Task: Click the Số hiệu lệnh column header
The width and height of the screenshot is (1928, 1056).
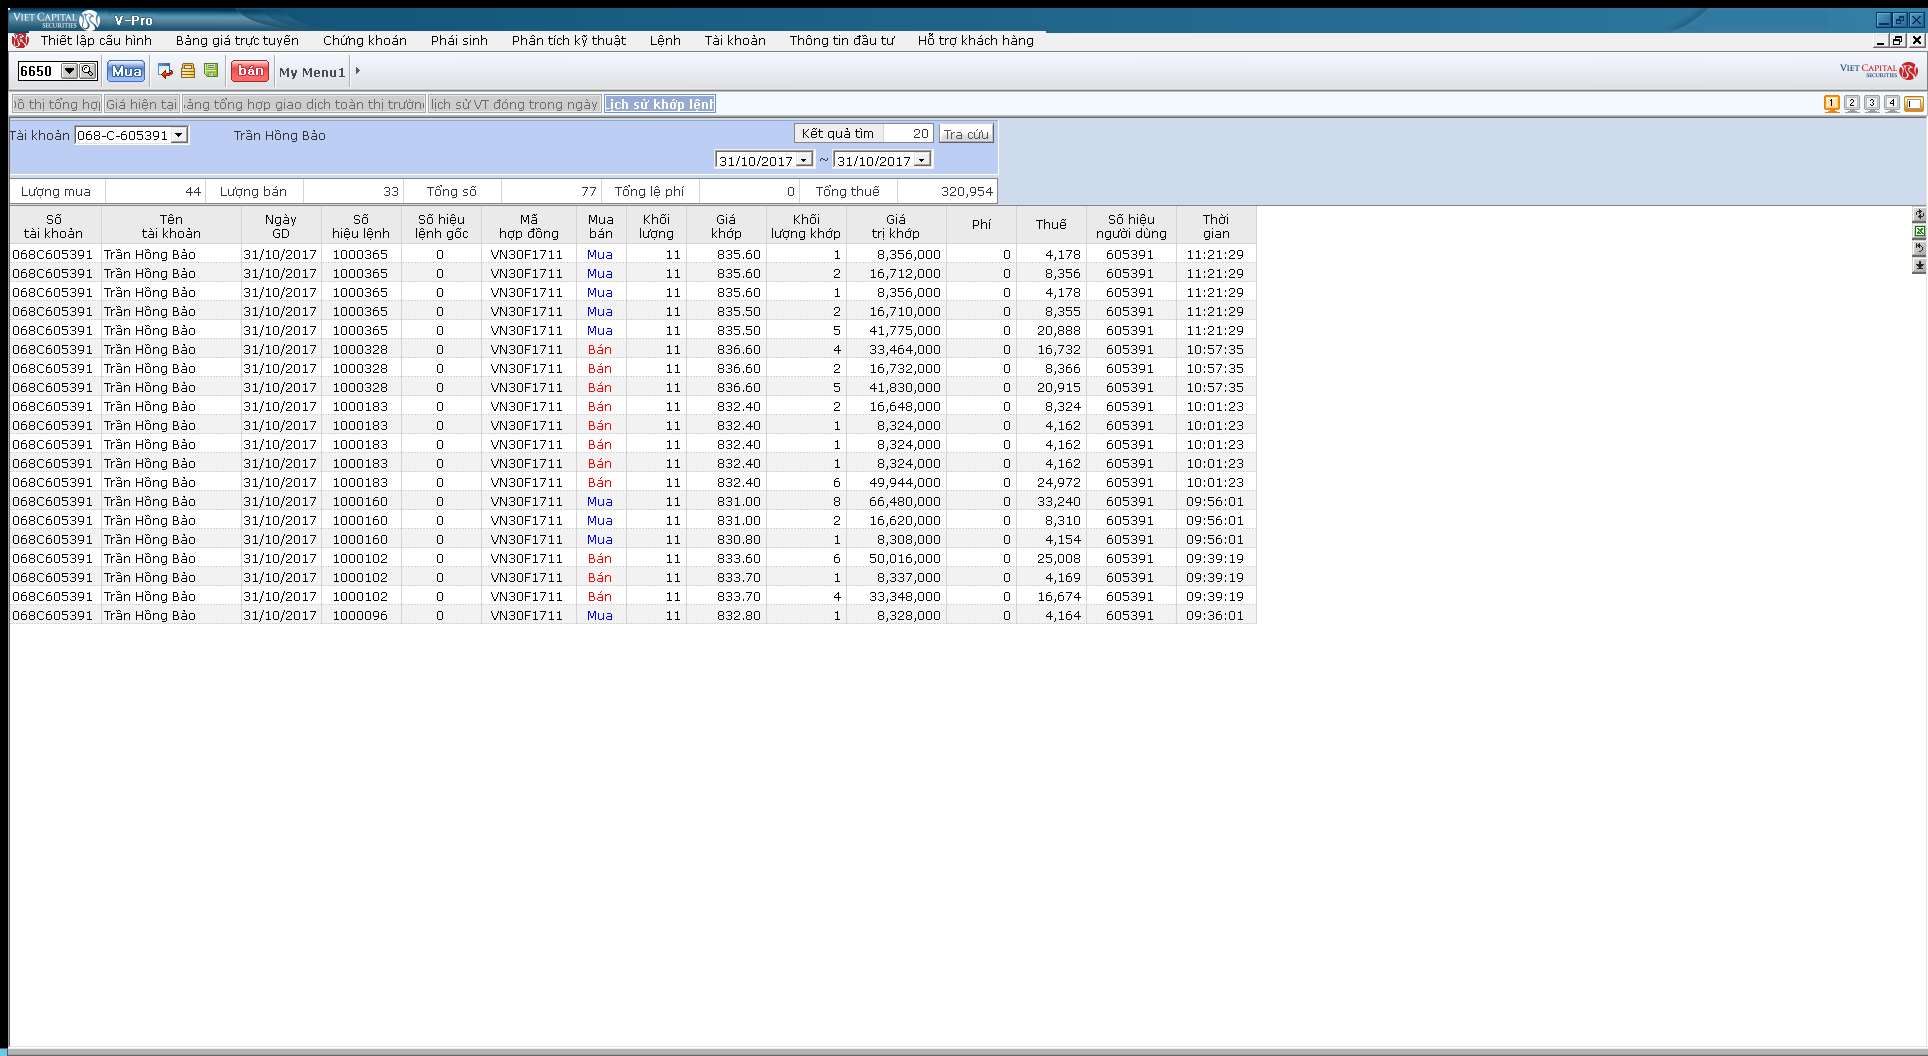Action: tap(361, 226)
